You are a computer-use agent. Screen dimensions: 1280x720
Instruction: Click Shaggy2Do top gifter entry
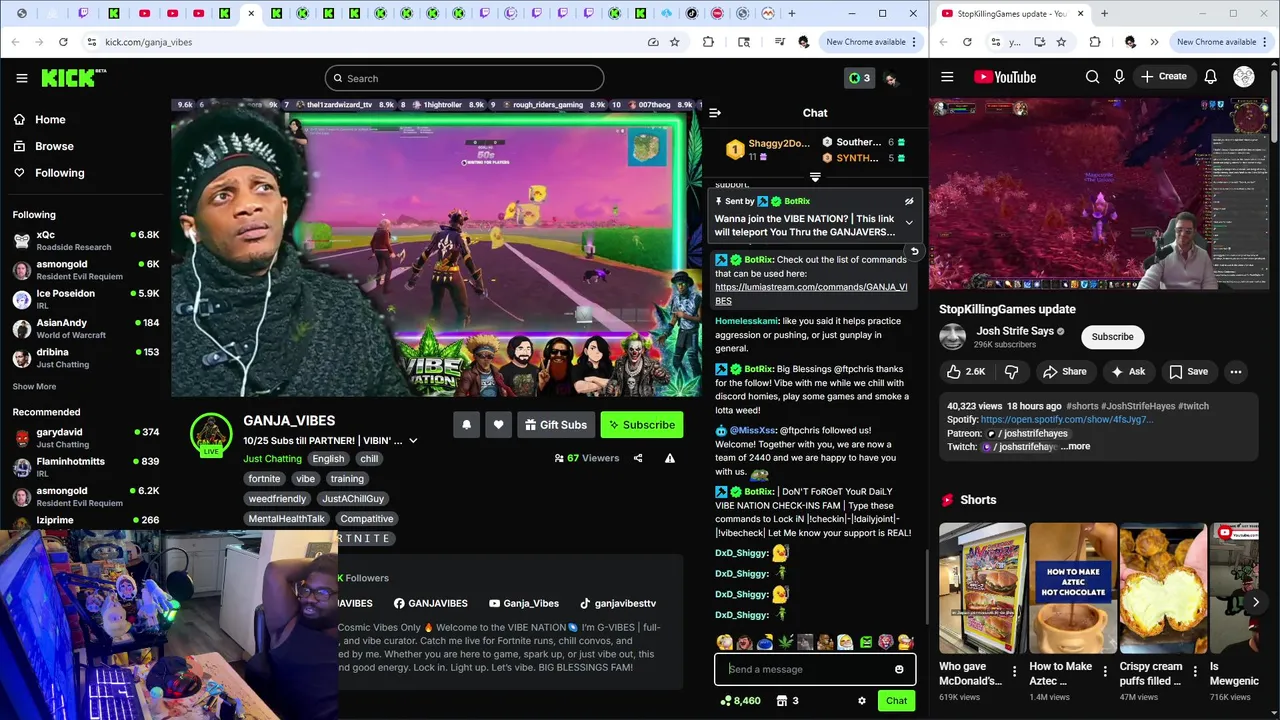pyautogui.click(x=768, y=150)
